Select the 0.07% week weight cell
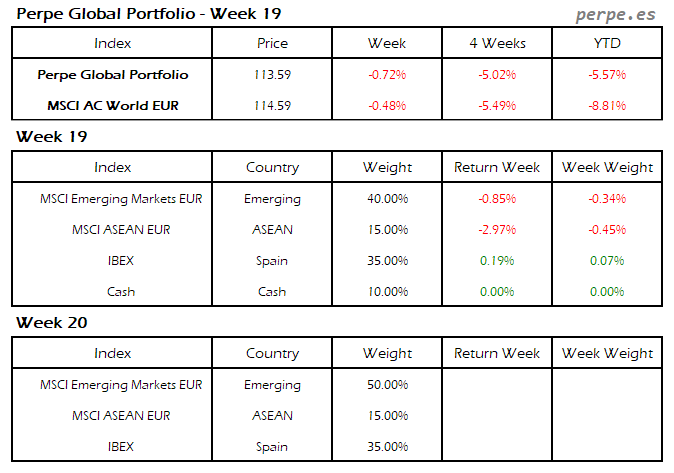The width and height of the screenshot is (674, 473). [608, 261]
